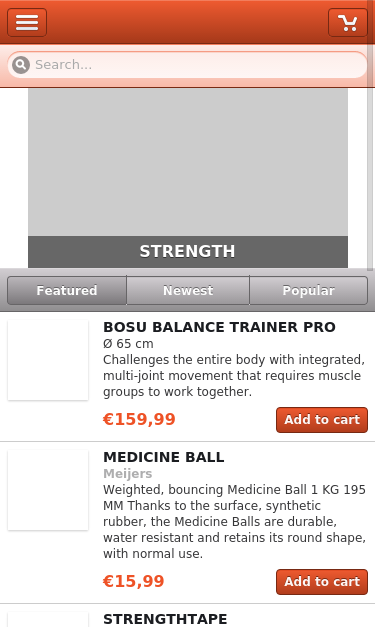Open the Strength category banner image
This screenshot has width=375, height=627.
[188, 162]
